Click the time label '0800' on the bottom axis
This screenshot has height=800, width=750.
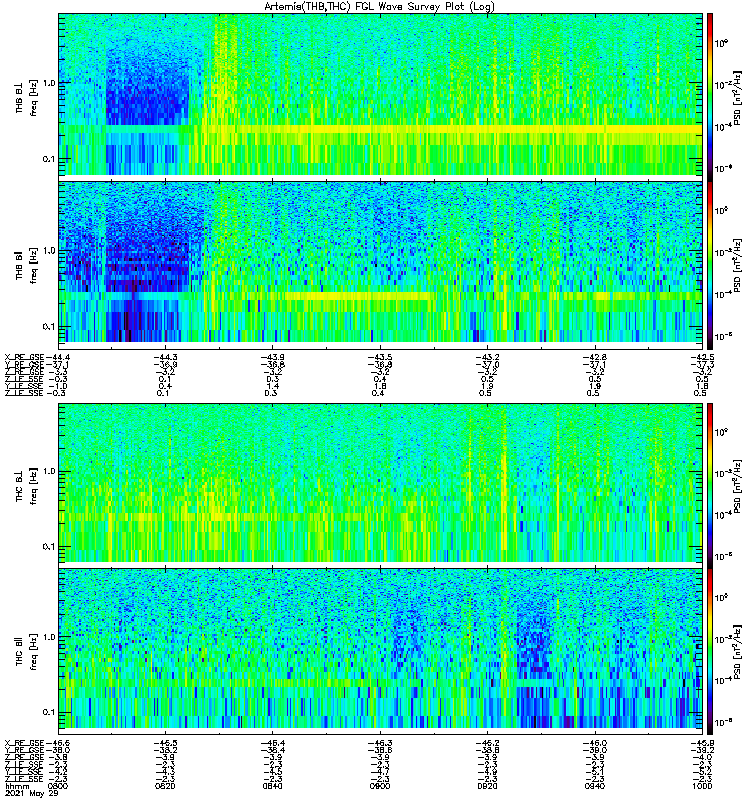pos(58,786)
